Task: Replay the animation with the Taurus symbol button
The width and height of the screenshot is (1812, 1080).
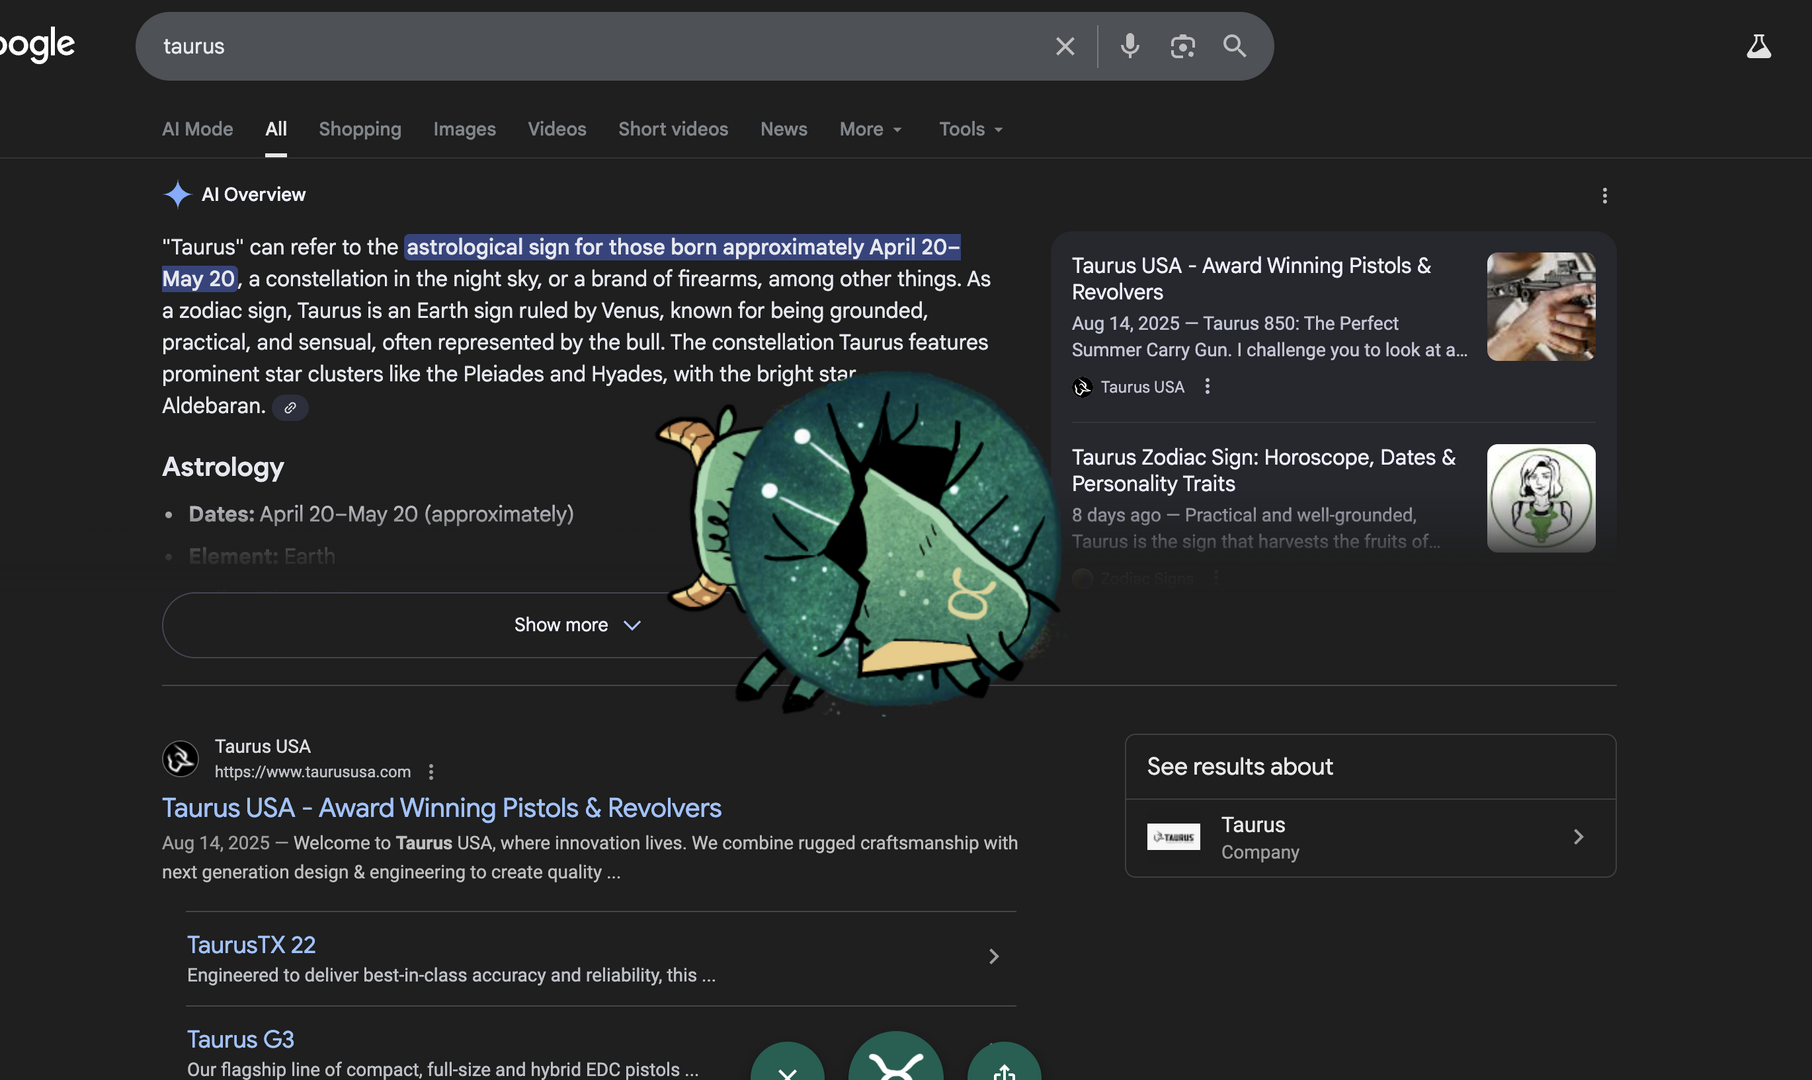Action: point(896,1060)
